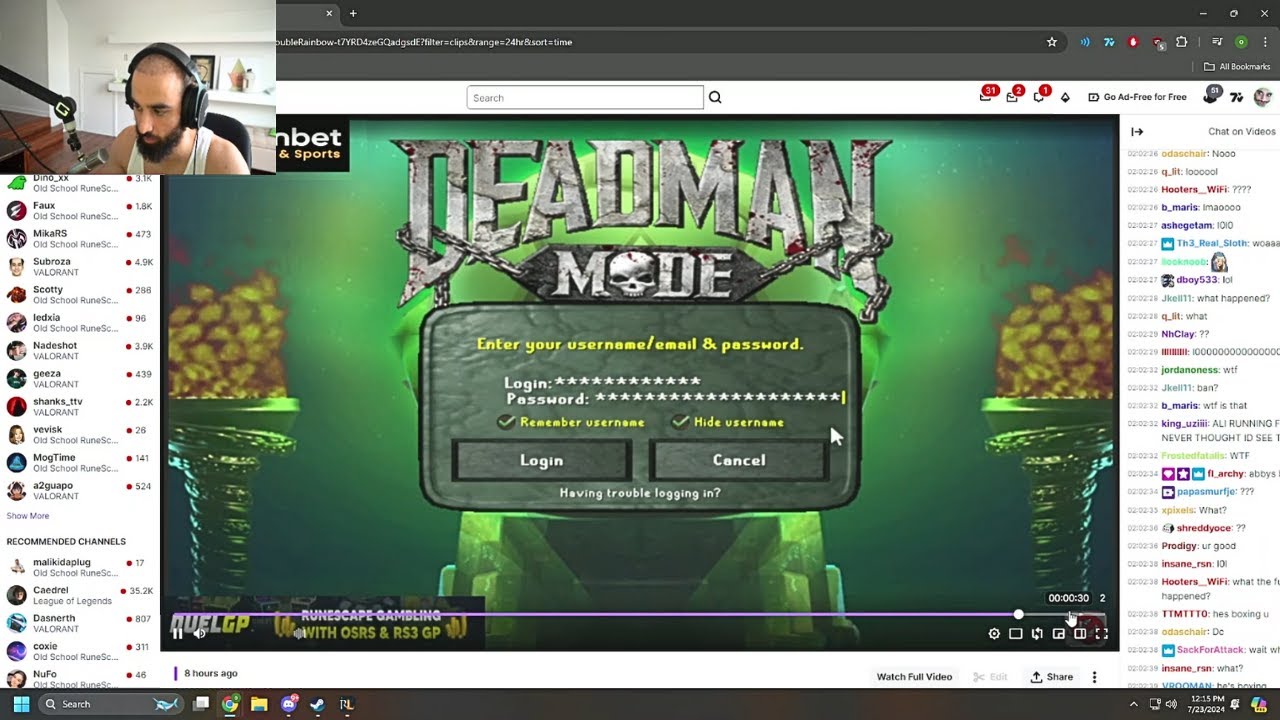The height and width of the screenshot is (720, 1280).
Task: Open Chrome Extensions puzzle icon
Action: (x=1182, y=42)
